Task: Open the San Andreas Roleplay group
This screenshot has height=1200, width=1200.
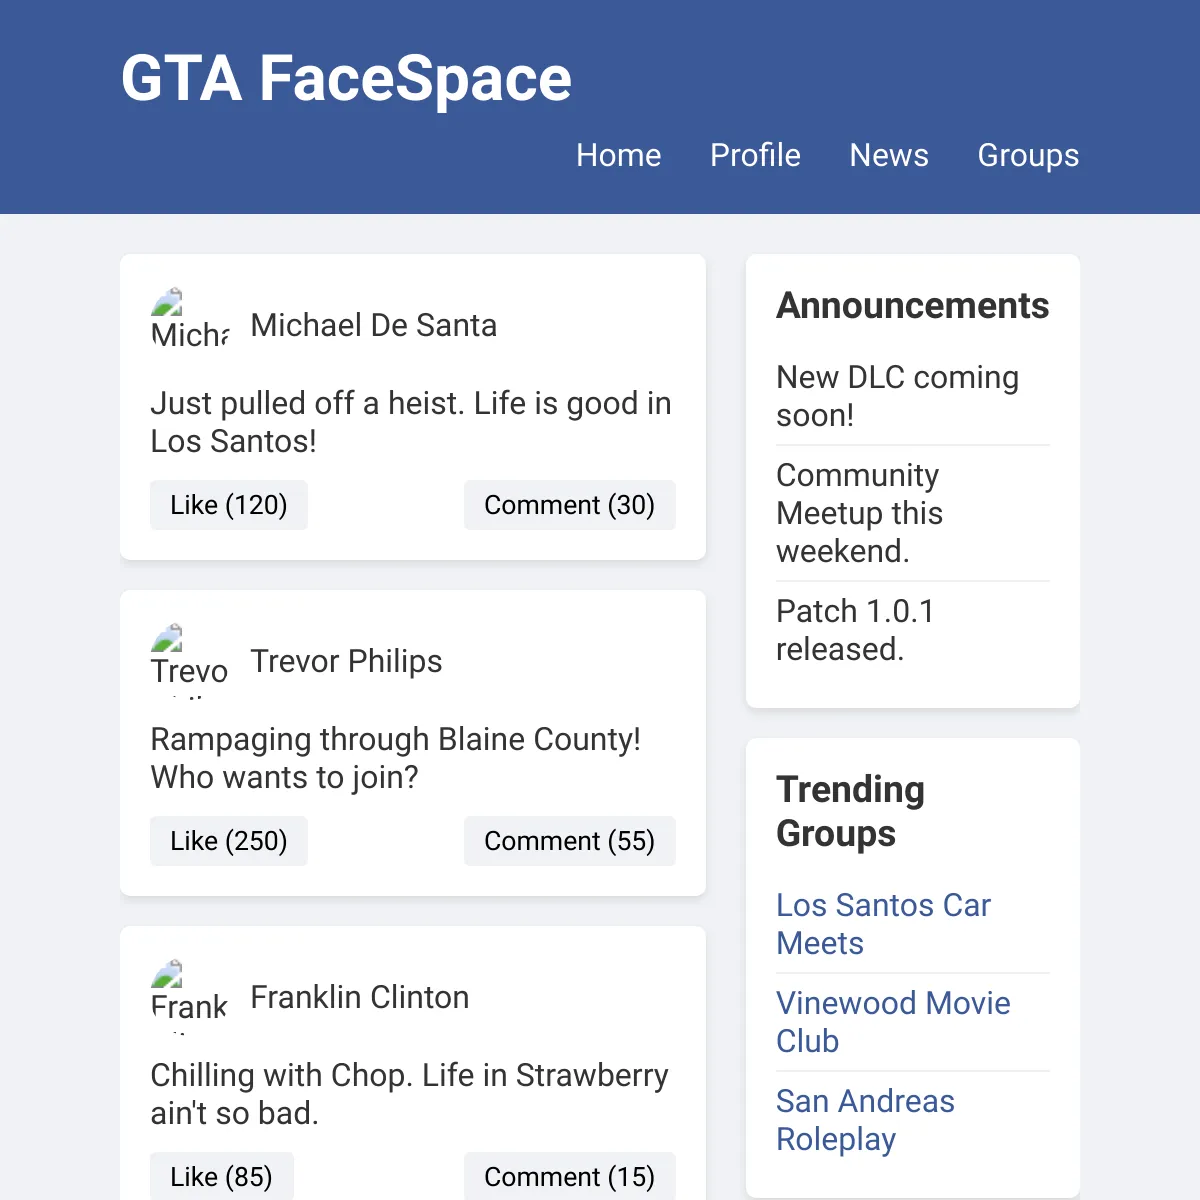Action: (x=865, y=1120)
